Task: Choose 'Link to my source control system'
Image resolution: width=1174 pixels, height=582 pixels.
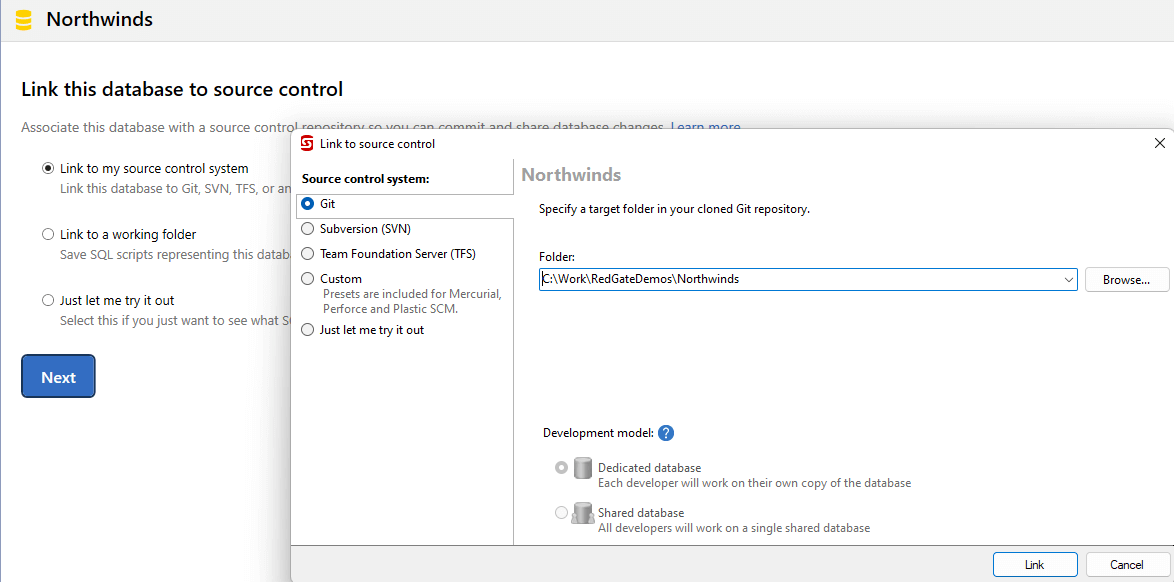Action: (x=48, y=169)
